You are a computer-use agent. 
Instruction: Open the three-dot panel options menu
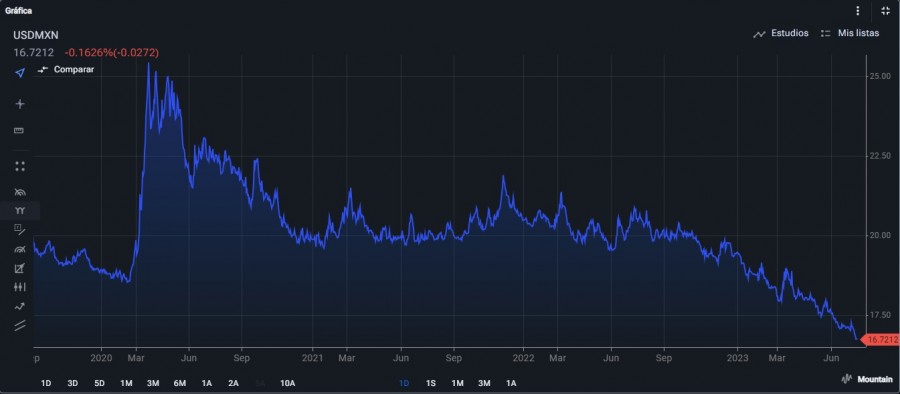[858, 11]
